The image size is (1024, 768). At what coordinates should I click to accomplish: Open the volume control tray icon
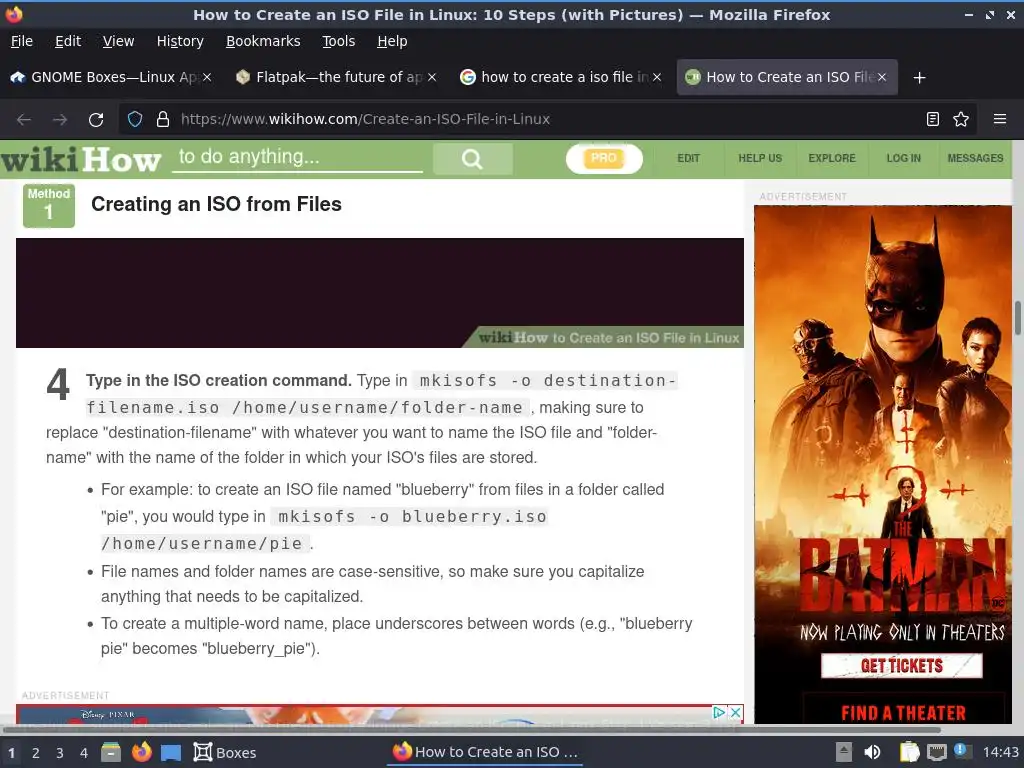(x=872, y=752)
